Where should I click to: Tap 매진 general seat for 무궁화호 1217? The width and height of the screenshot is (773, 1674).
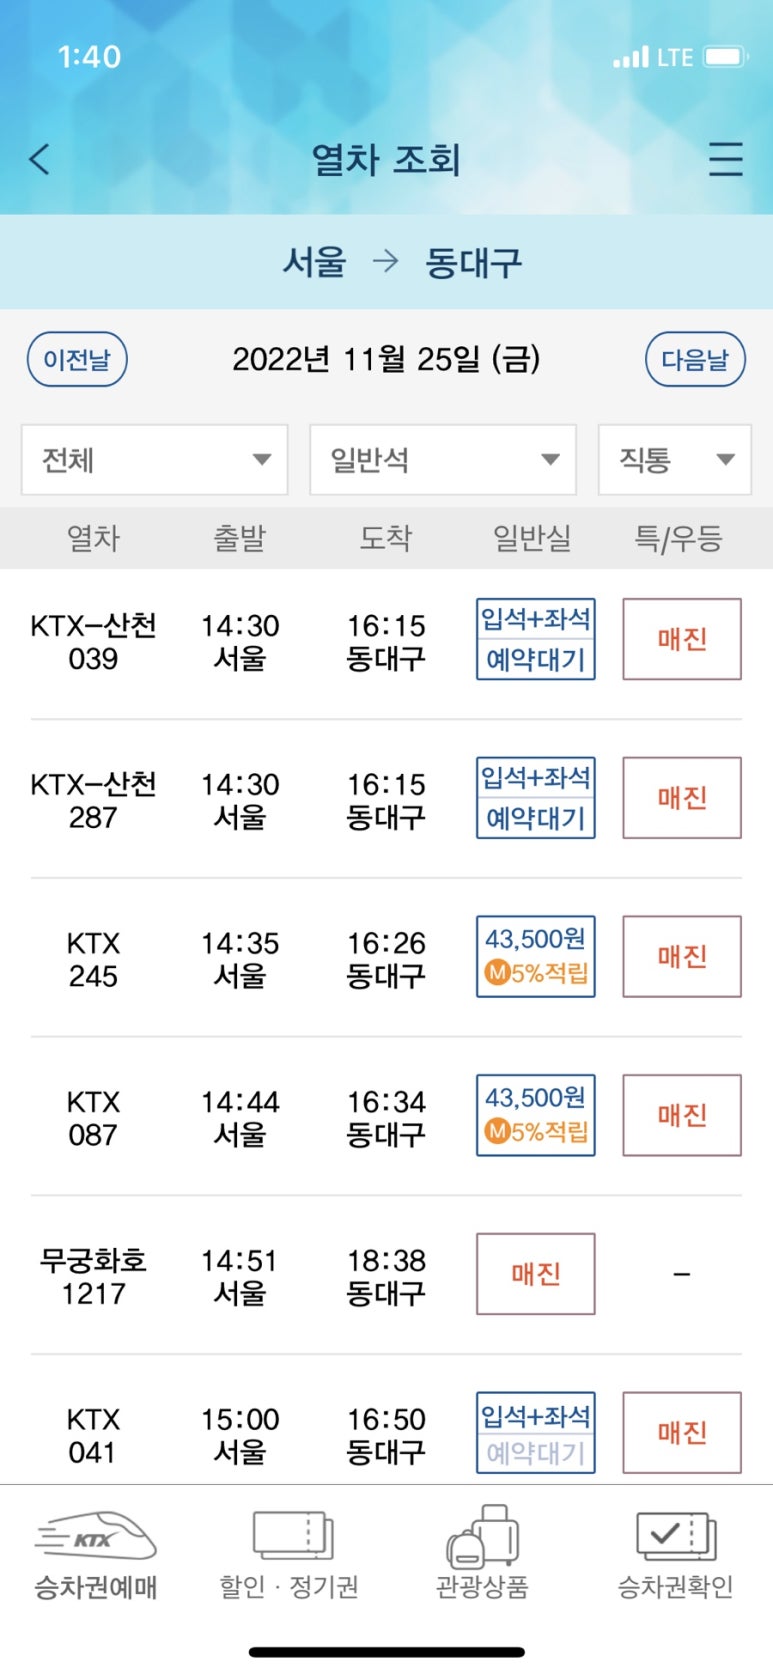pos(536,1274)
